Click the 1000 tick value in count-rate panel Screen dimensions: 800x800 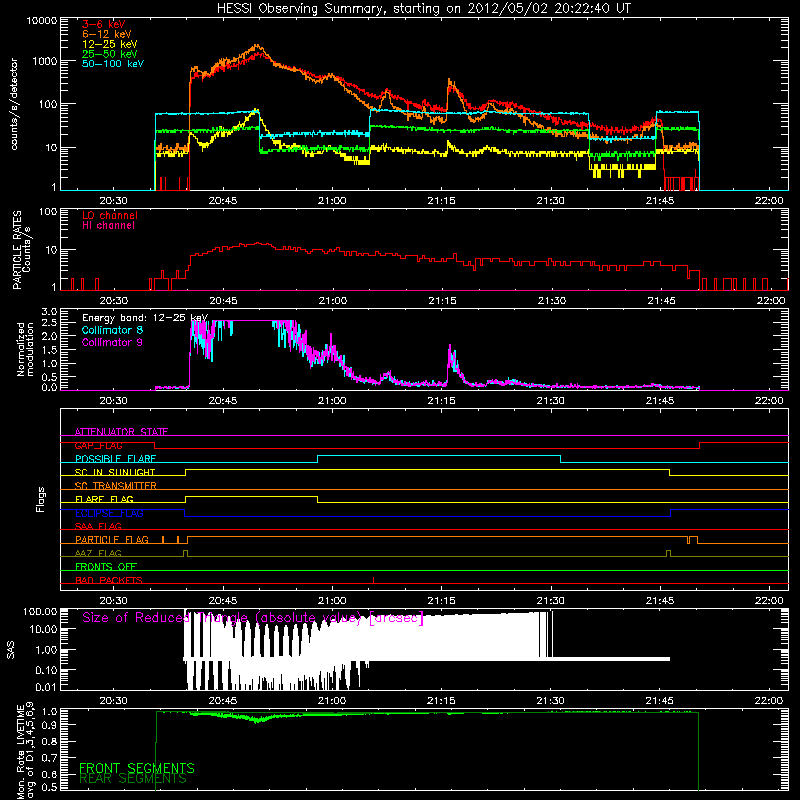point(44,61)
